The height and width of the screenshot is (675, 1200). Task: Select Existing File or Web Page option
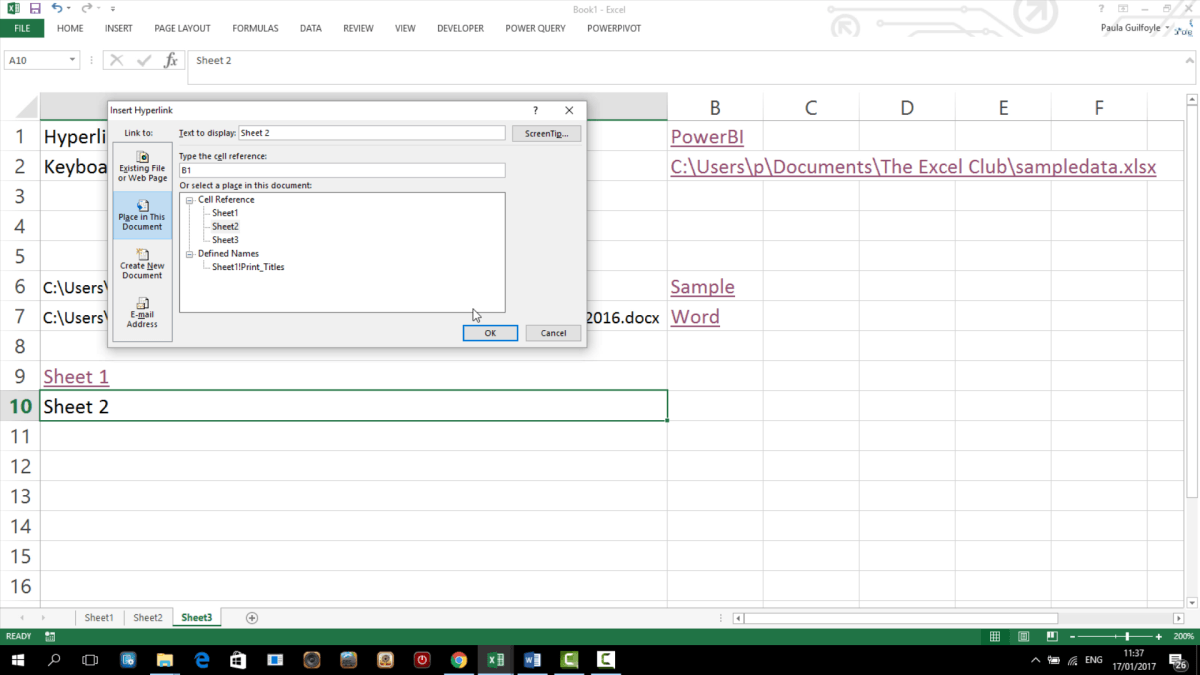pos(142,167)
